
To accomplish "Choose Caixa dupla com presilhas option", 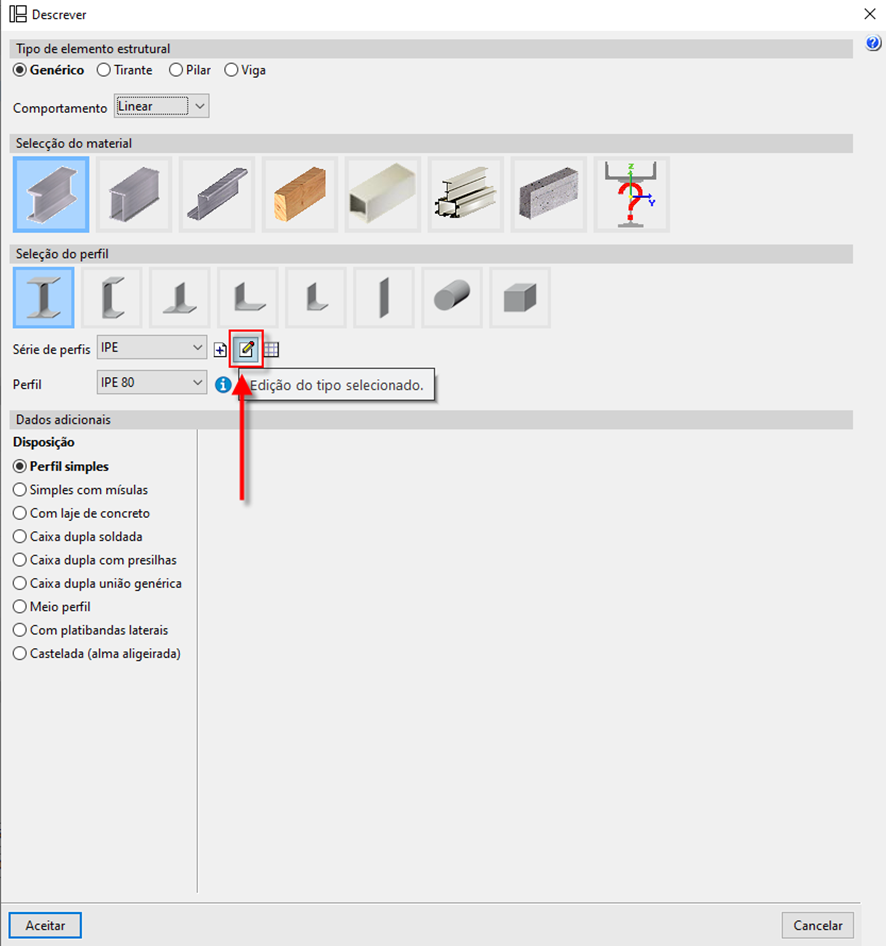I will [x=95, y=560].
